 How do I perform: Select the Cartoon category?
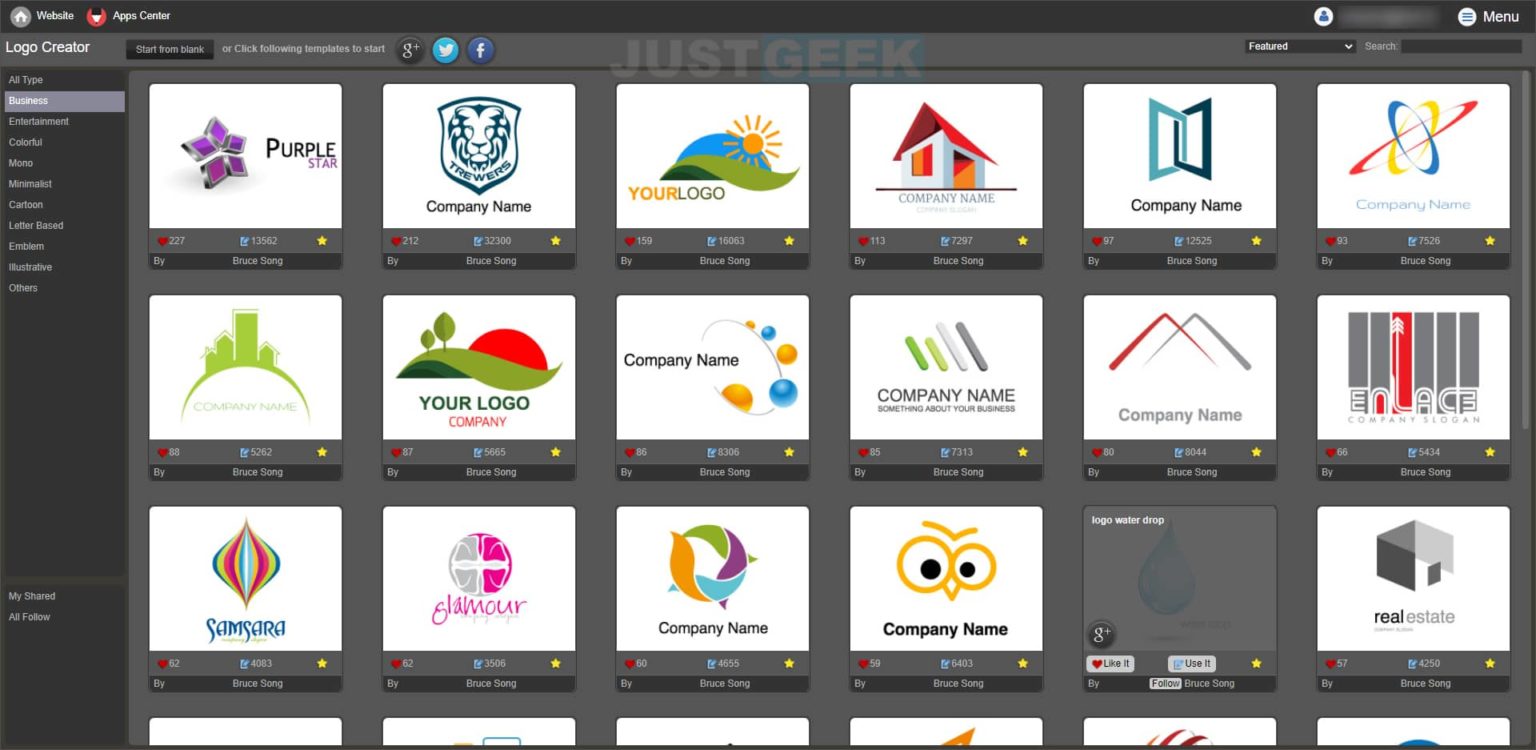(x=64, y=205)
